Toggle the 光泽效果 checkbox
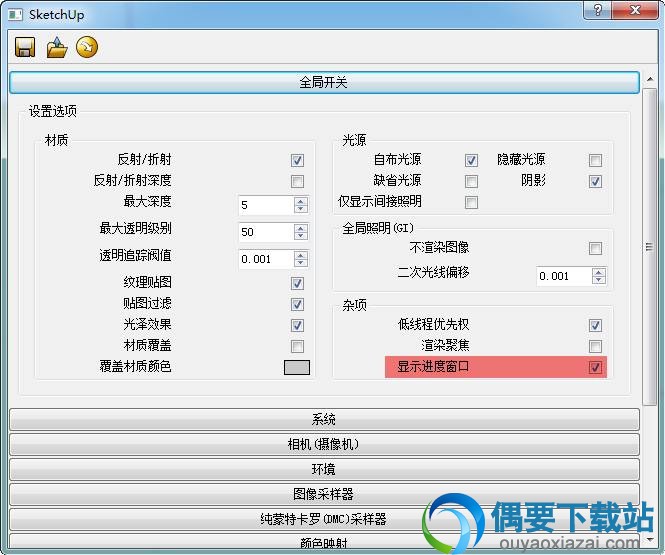Screen dimensions: 665x555 coord(297,325)
